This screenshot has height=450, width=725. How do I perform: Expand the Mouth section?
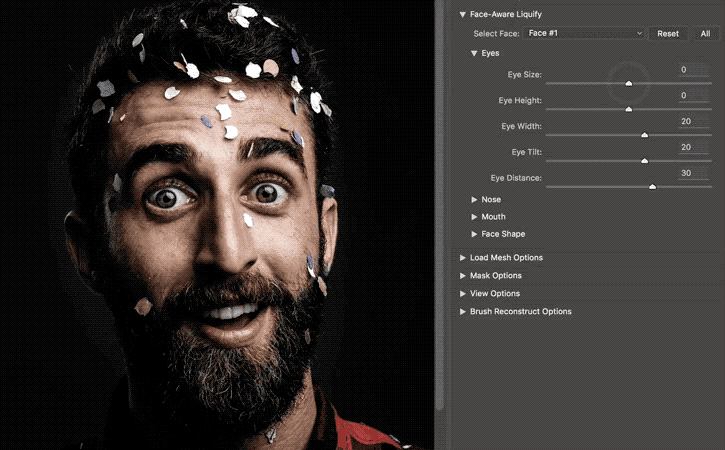coord(475,216)
